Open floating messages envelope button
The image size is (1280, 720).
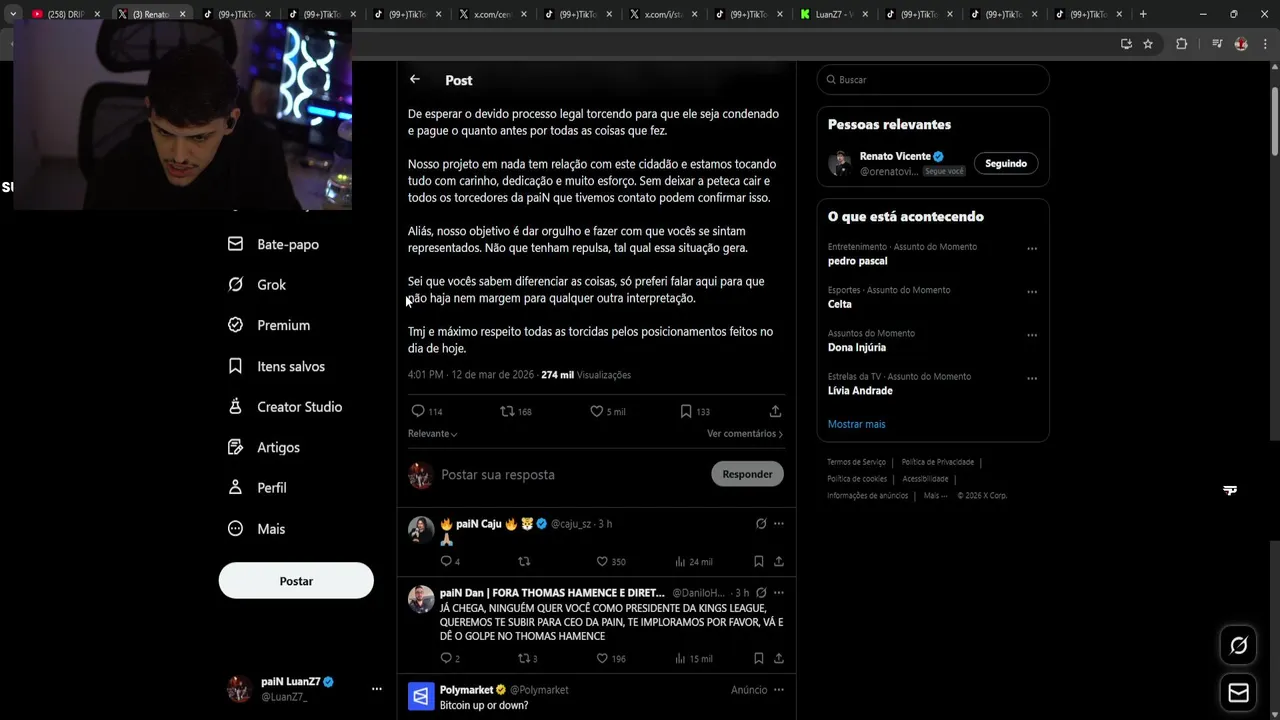click(1238, 693)
